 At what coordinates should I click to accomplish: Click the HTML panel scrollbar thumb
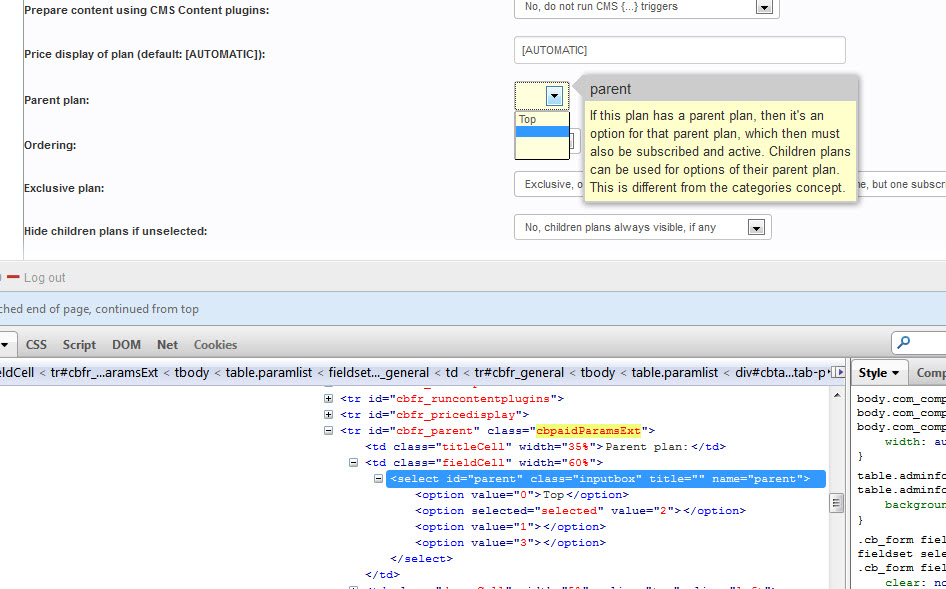[x=836, y=503]
